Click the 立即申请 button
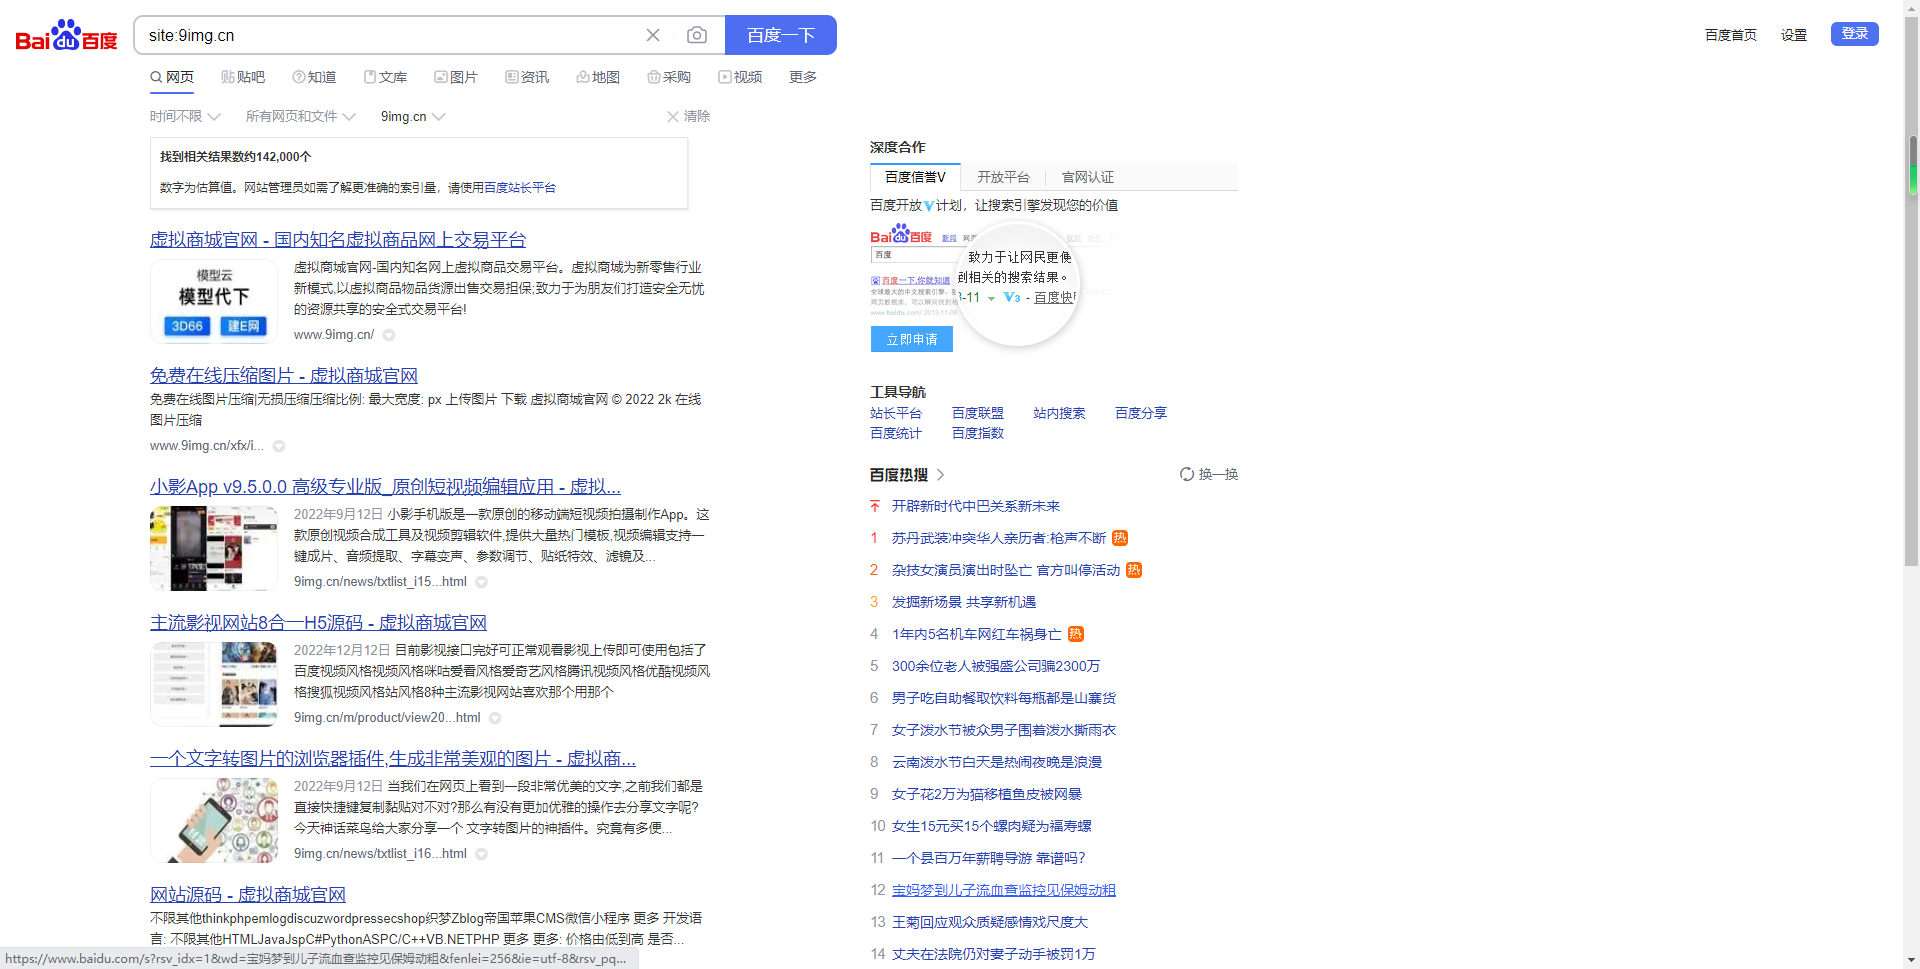 [912, 339]
